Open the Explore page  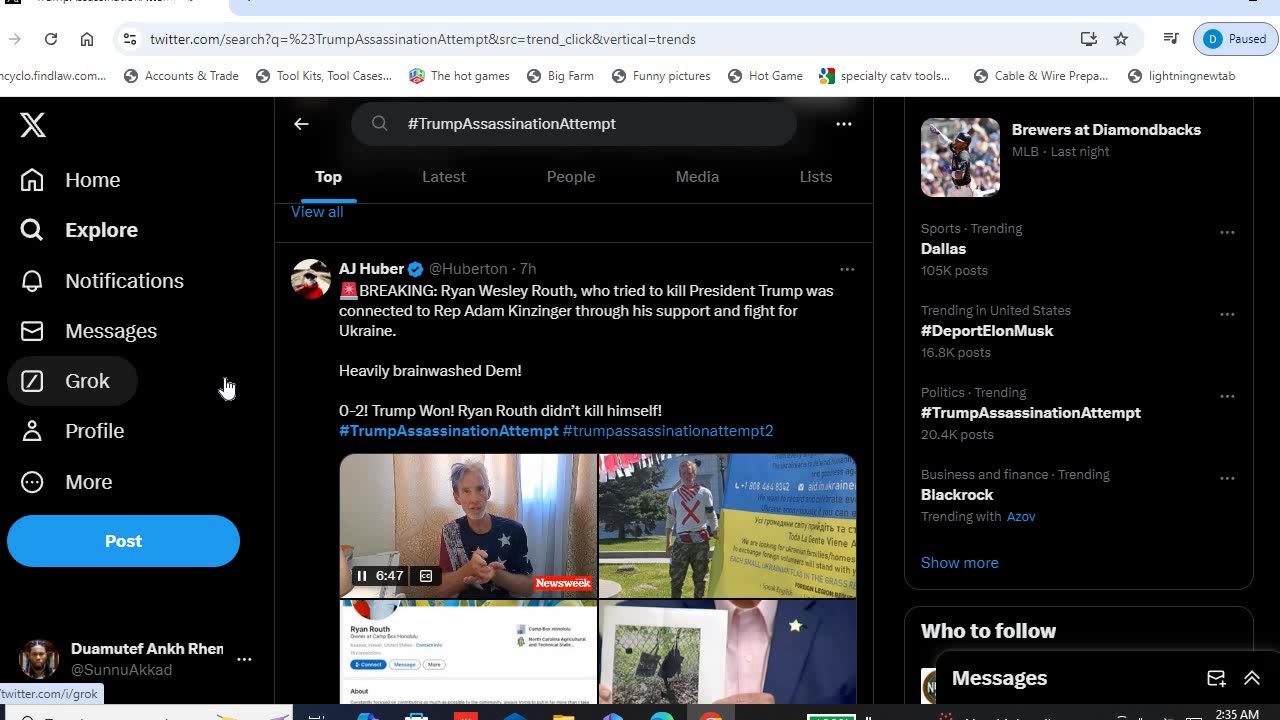[x=79, y=230]
